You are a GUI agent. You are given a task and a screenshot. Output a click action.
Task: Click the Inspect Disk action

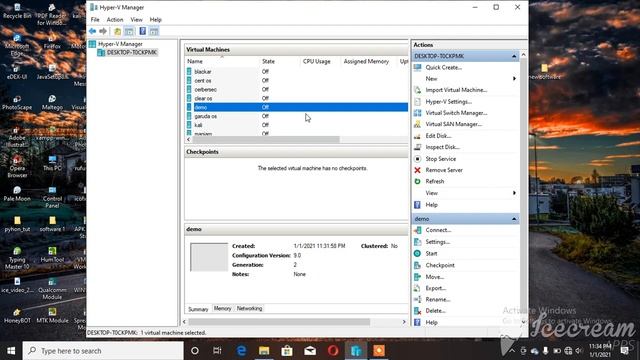coord(442,147)
